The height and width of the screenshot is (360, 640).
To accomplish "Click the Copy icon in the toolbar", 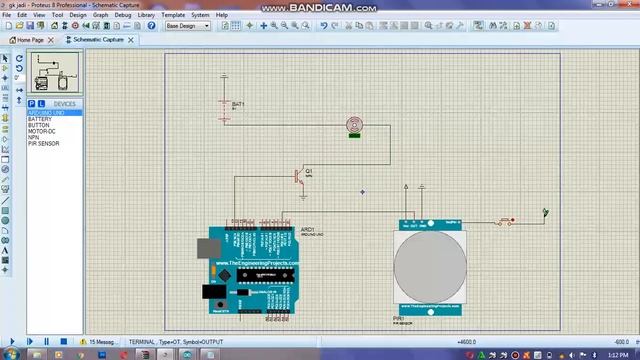I will click(359, 26).
